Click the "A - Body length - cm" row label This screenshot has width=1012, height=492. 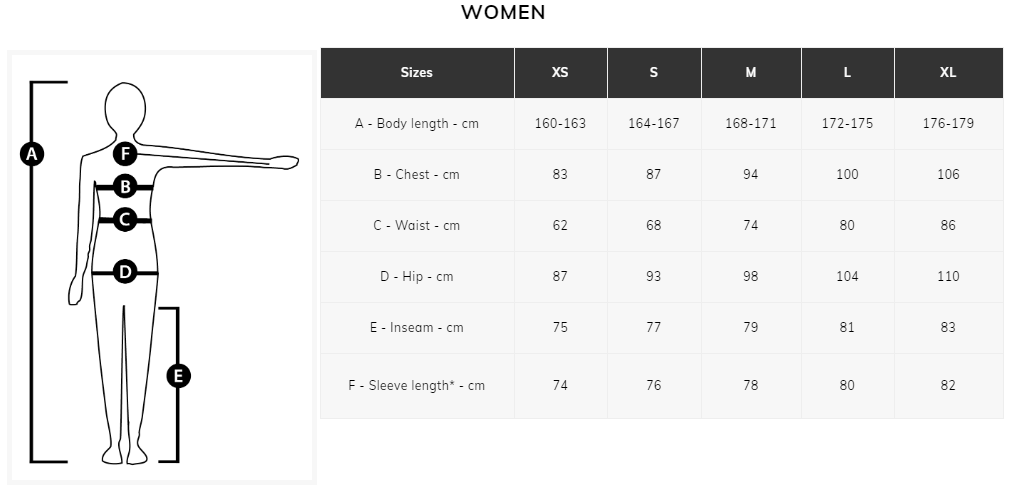coord(416,124)
